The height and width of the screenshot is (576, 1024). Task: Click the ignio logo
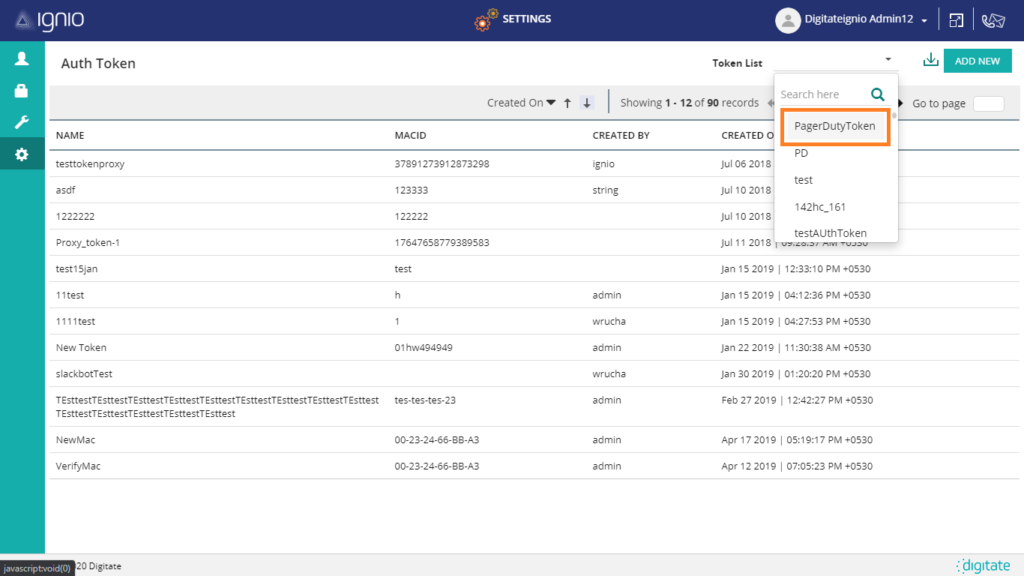[x=50, y=20]
